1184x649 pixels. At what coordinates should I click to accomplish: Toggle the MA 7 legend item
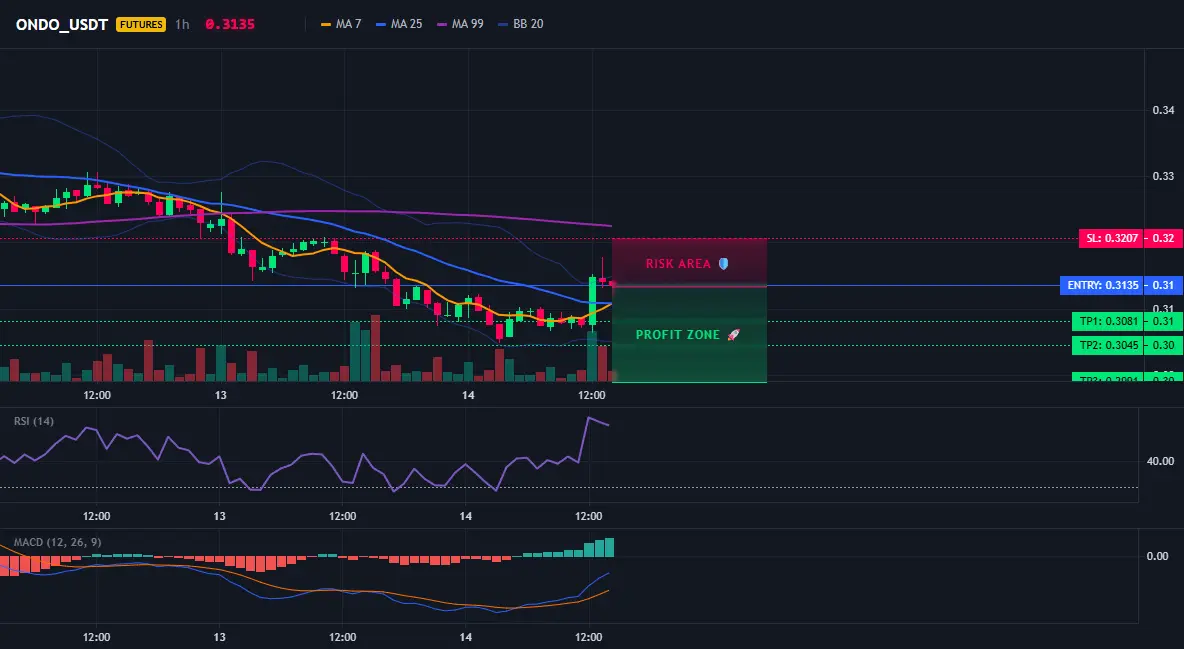click(341, 24)
